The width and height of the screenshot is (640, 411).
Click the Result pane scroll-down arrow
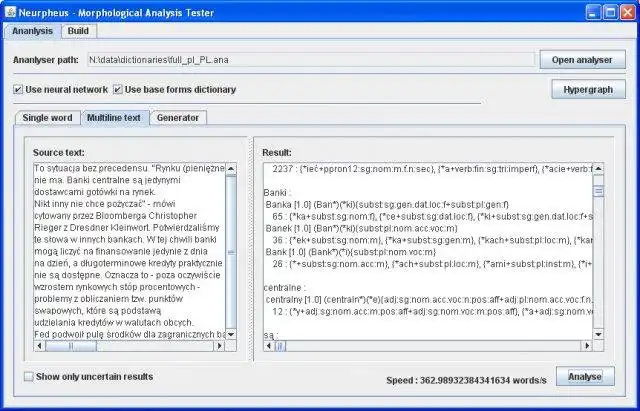coord(598,335)
